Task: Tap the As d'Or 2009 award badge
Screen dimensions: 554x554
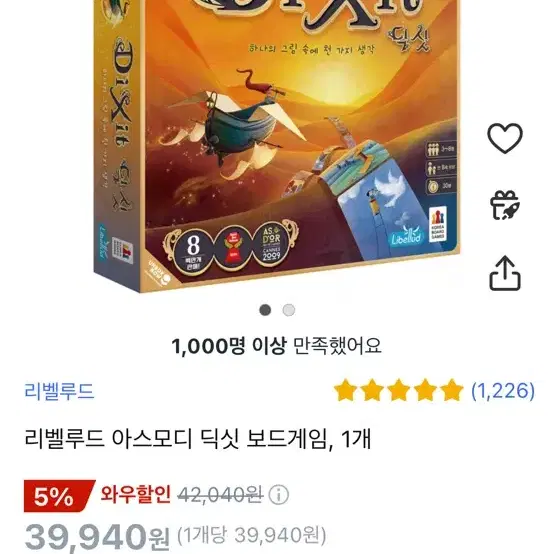Action: (271, 244)
